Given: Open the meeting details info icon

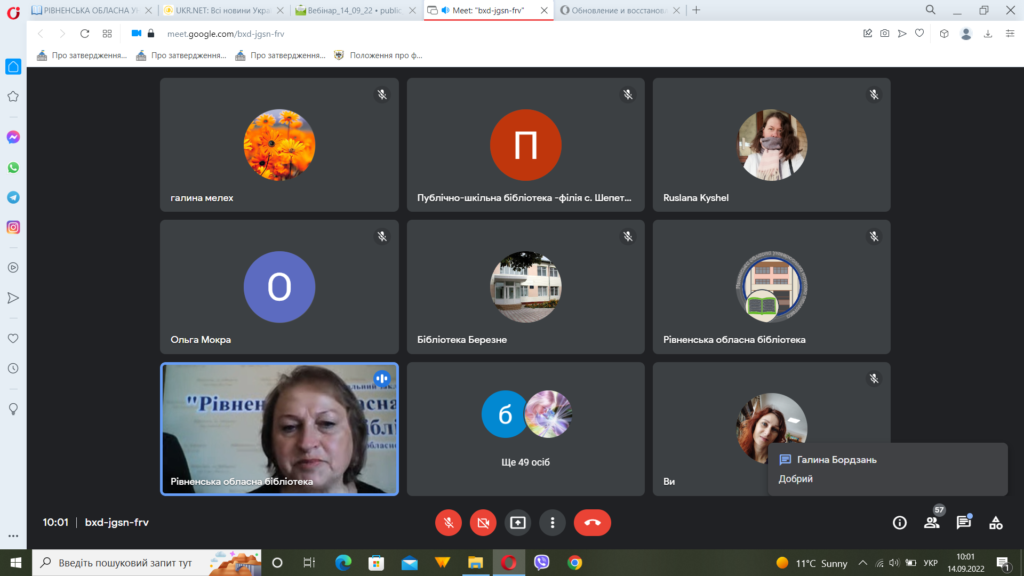Looking at the screenshot, I should coord(899,522).
